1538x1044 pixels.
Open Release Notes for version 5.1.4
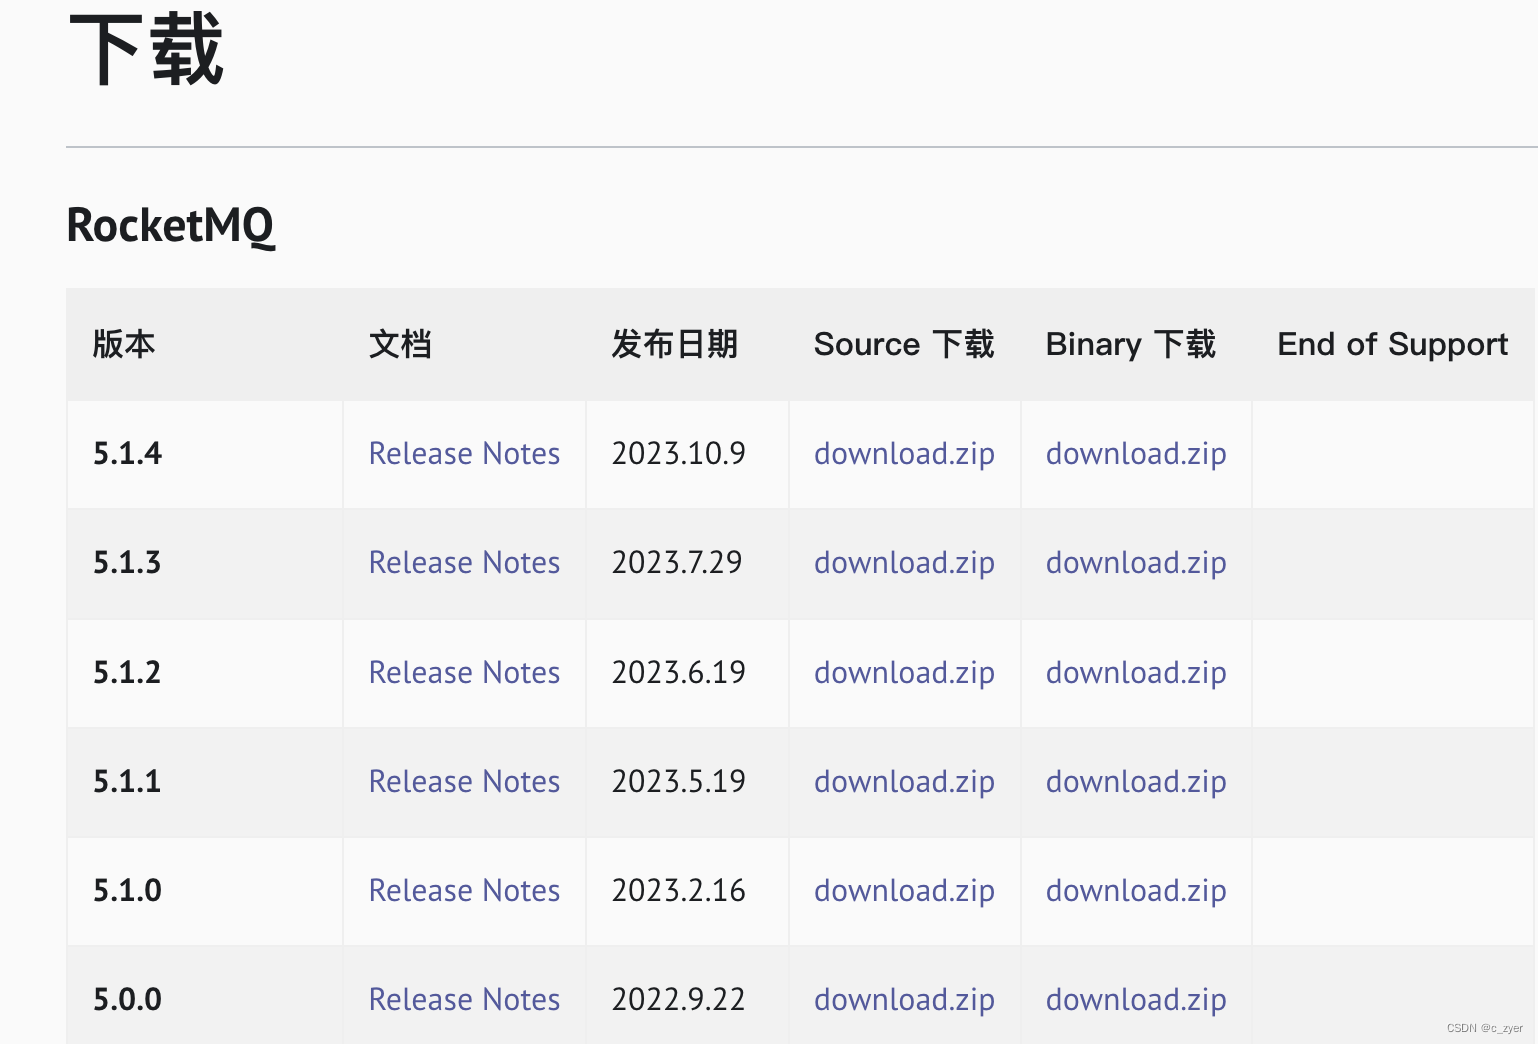[x=464, y=453]
